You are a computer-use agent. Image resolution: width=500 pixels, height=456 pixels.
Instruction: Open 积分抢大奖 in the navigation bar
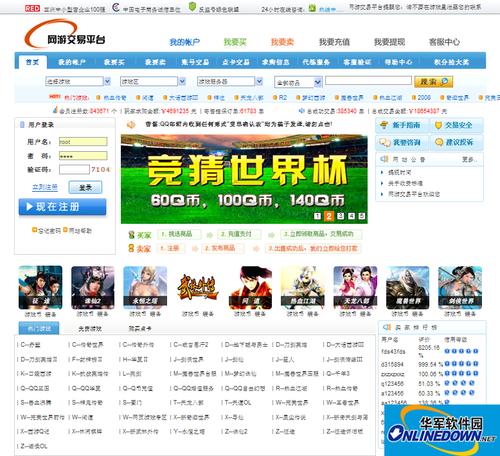tap(452, 62)
